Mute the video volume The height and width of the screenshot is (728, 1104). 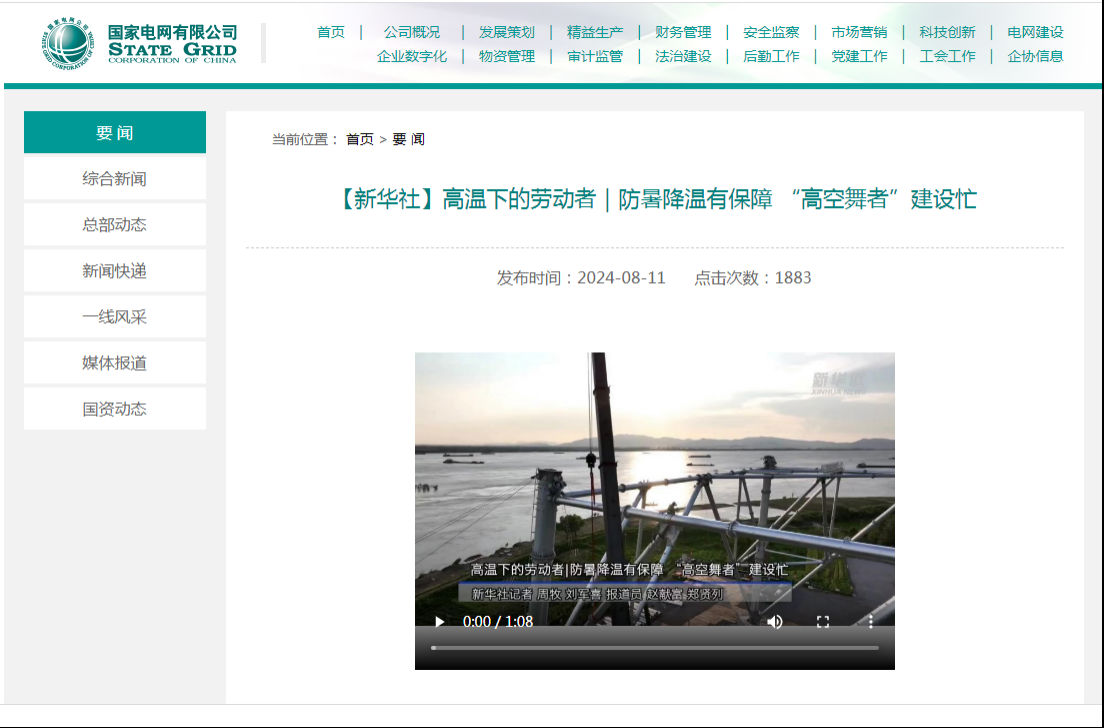click(x=774, y=622)
